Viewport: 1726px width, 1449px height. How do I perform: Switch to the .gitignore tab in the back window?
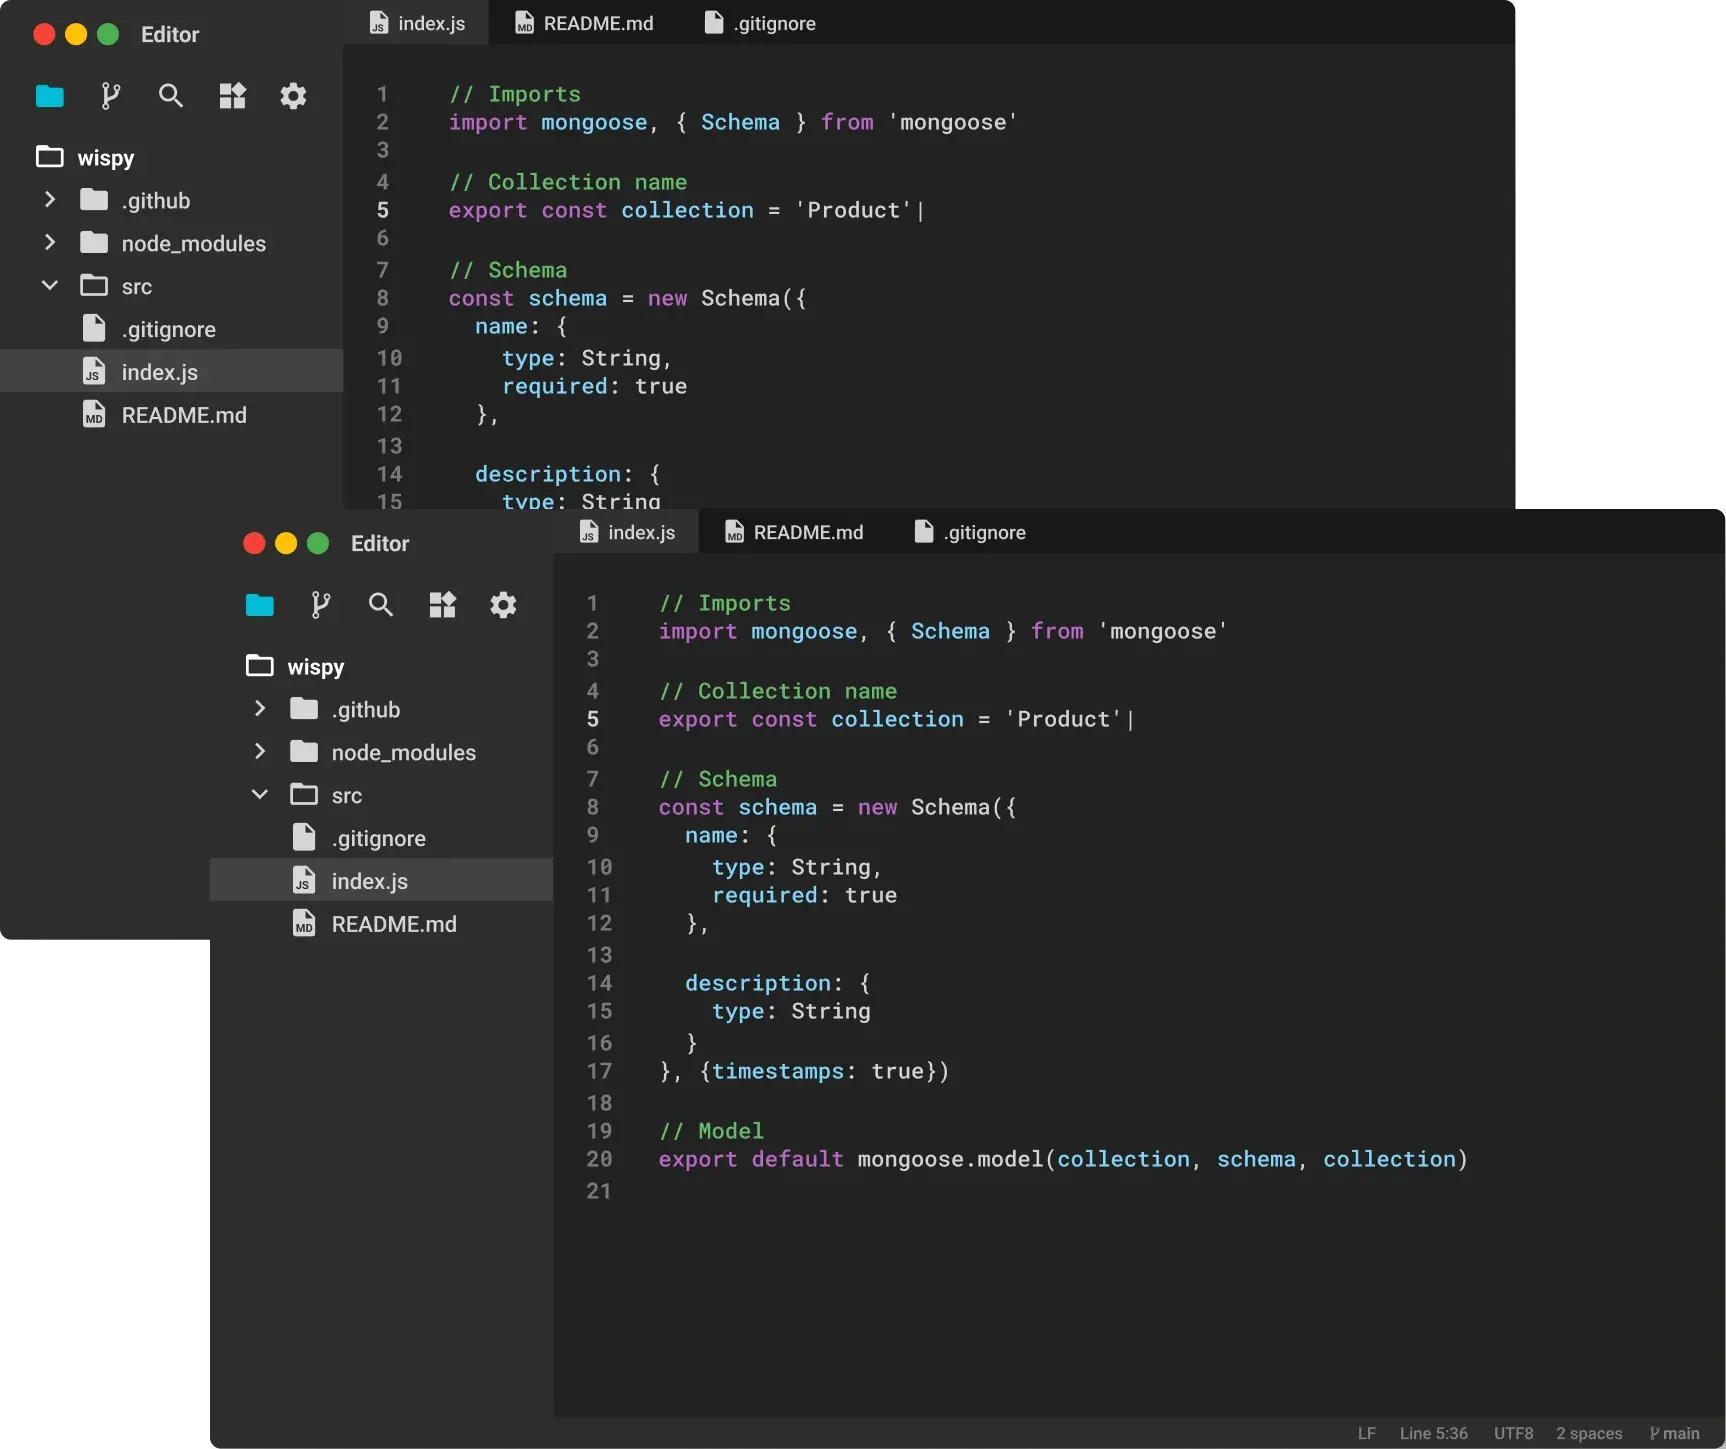761,24
